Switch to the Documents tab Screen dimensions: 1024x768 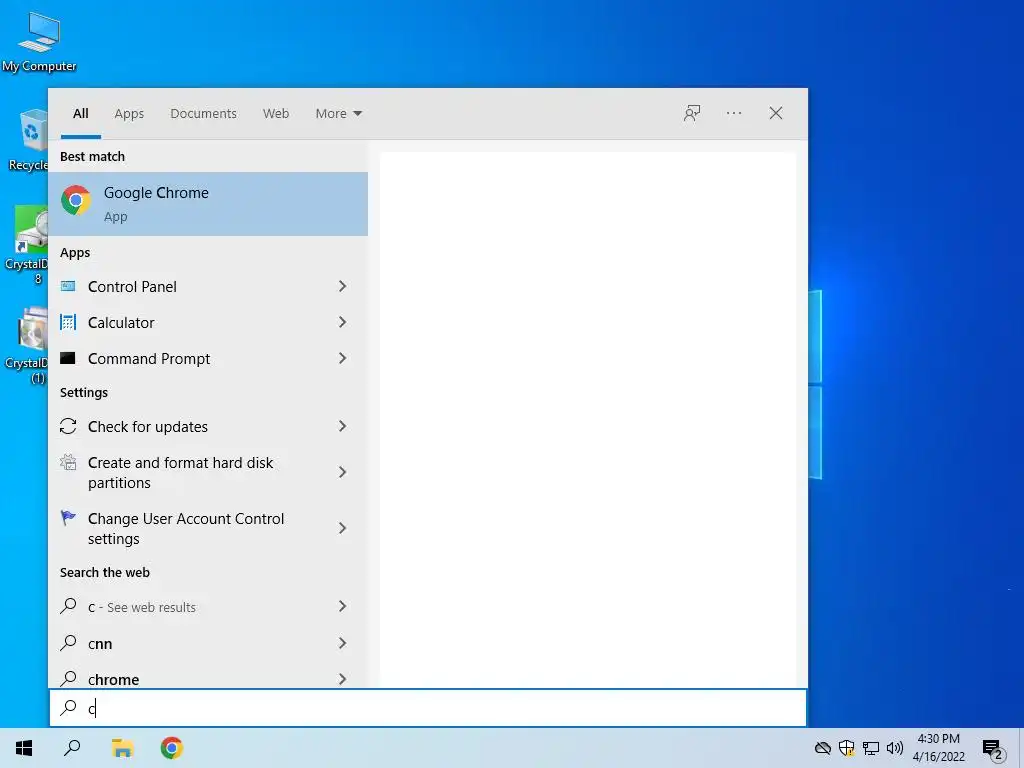pyautogui.click(x=203, y=114)
